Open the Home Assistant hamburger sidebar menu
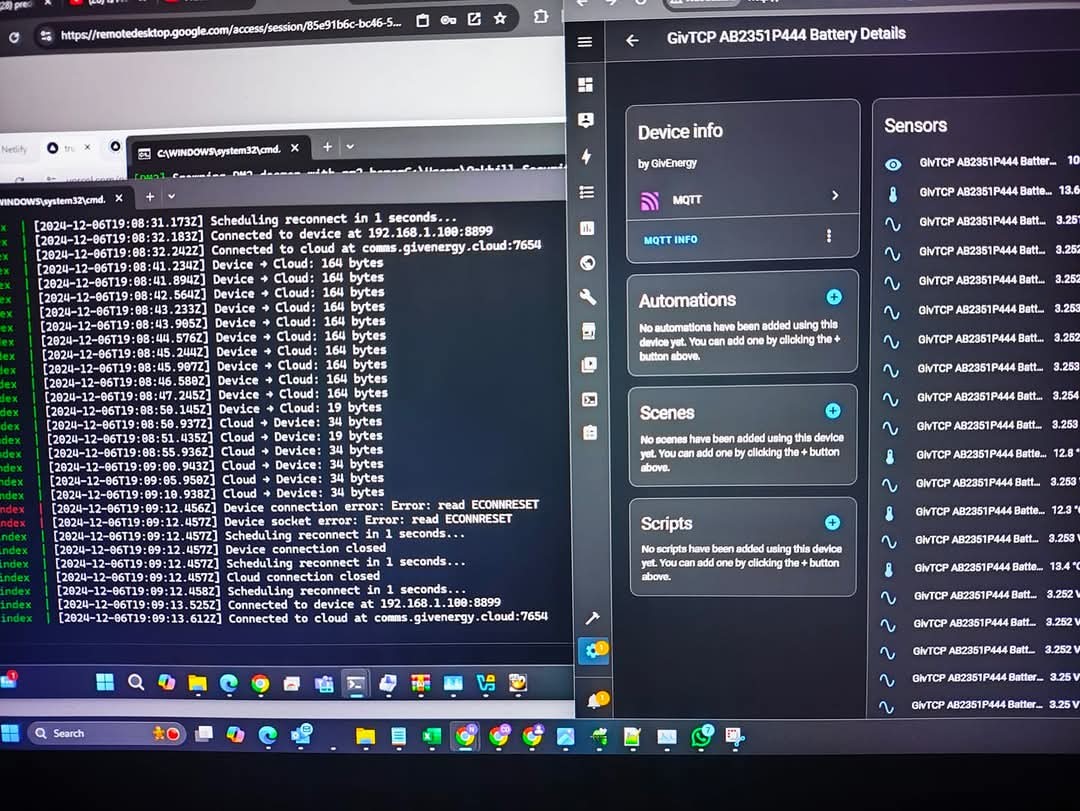 tap(585, 42)
